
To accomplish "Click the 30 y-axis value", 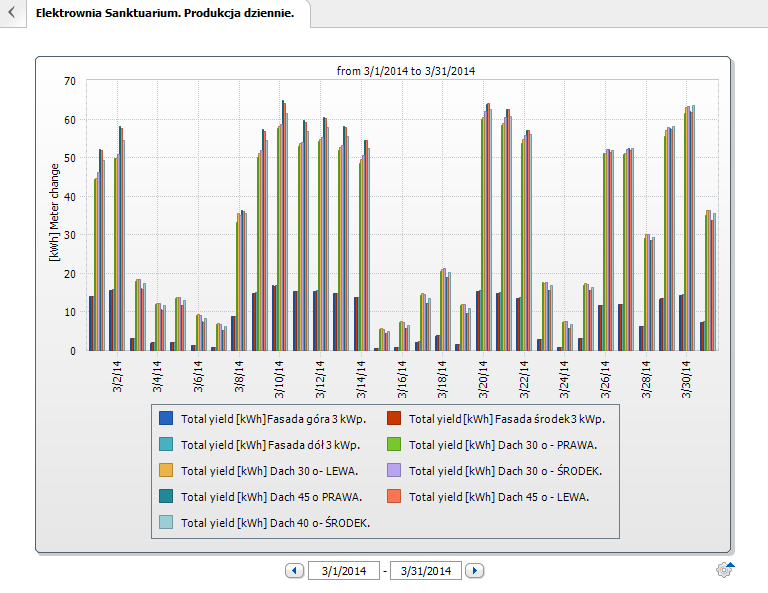I will [x=70, y=235].
